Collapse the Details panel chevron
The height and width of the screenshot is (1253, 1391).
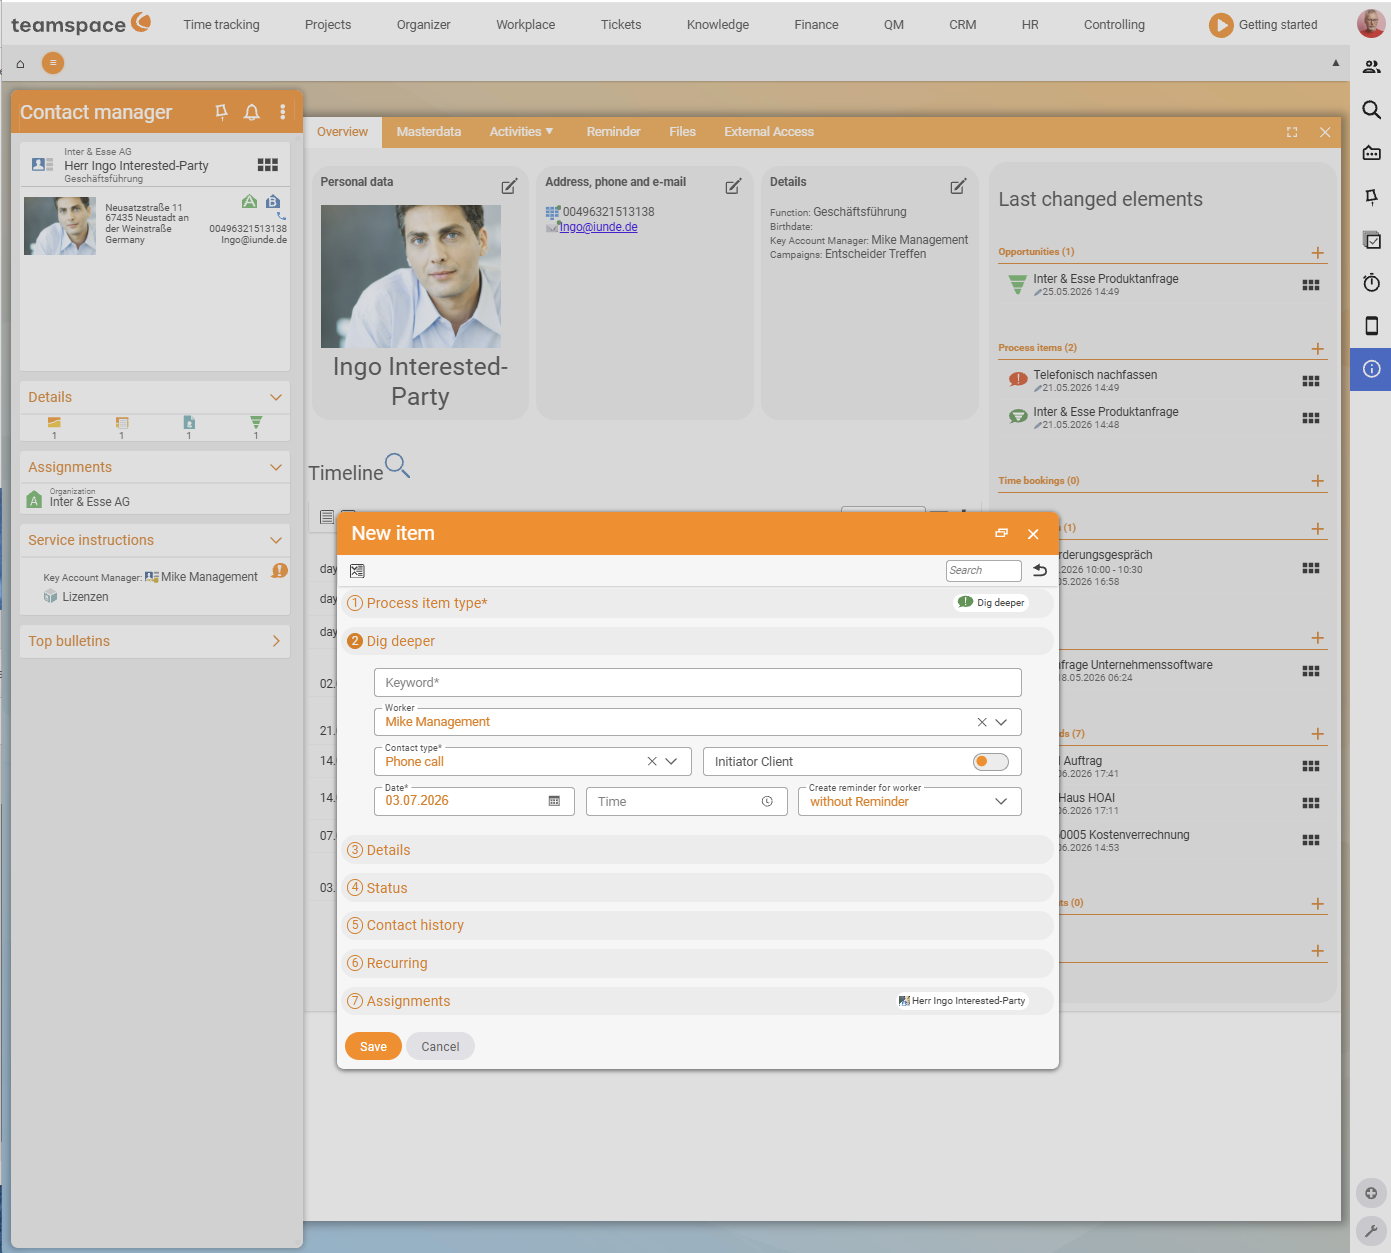[x=276, y=398]
